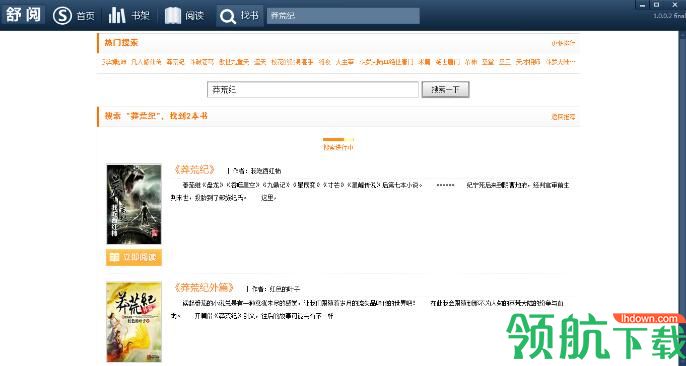Select hot keyword 校花的贴身高手
The width and height of the screenshot is (686, 366).
(292, 62)
